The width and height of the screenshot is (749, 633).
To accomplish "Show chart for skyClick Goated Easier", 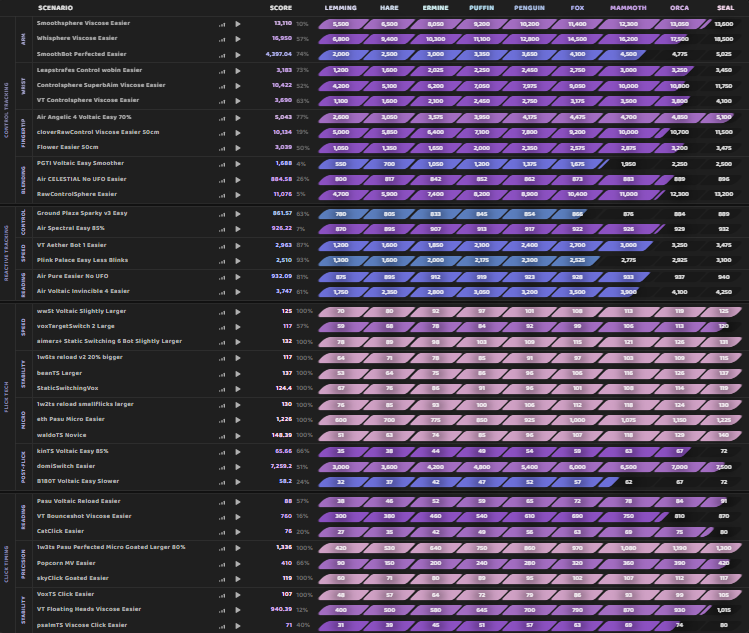I will coord(222,579).
